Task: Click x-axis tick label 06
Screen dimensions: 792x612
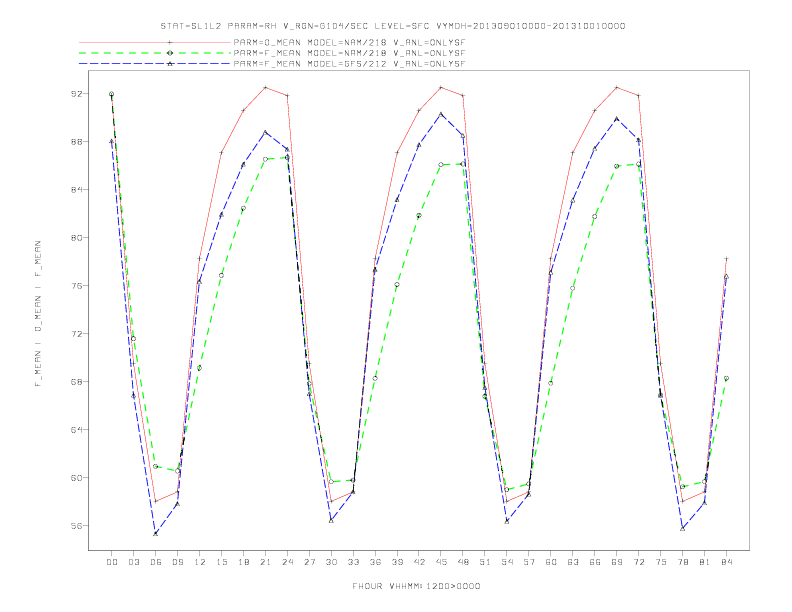Action: click(x=156, y=562)
